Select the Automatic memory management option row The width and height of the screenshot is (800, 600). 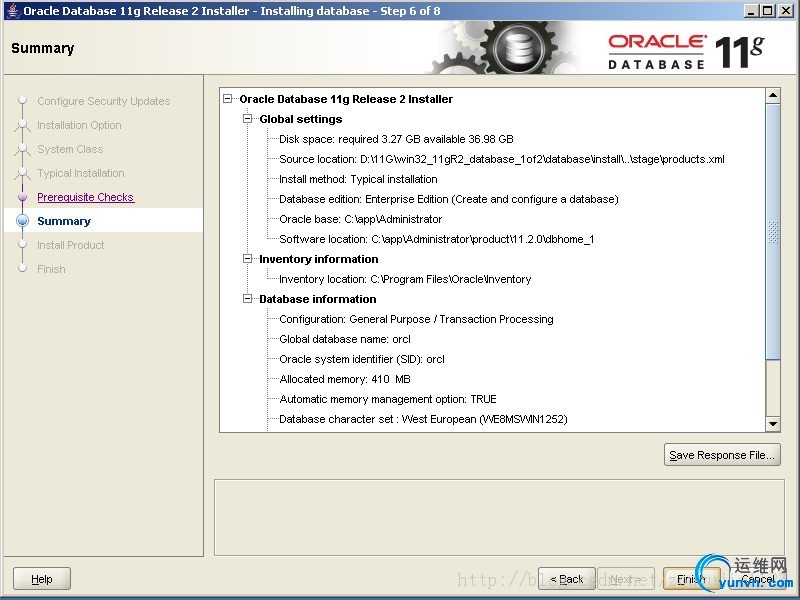coord(388,399)
